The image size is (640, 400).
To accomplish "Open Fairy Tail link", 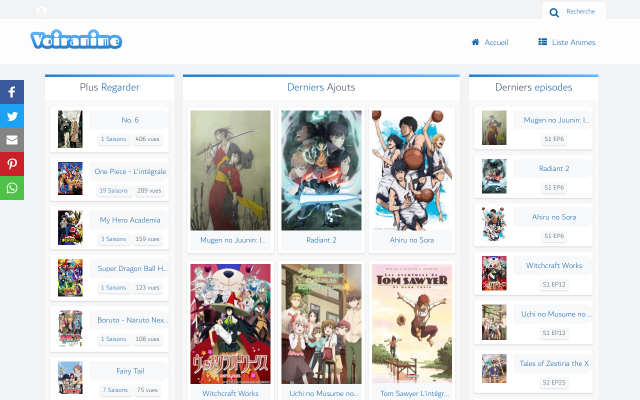I will 130,371.
